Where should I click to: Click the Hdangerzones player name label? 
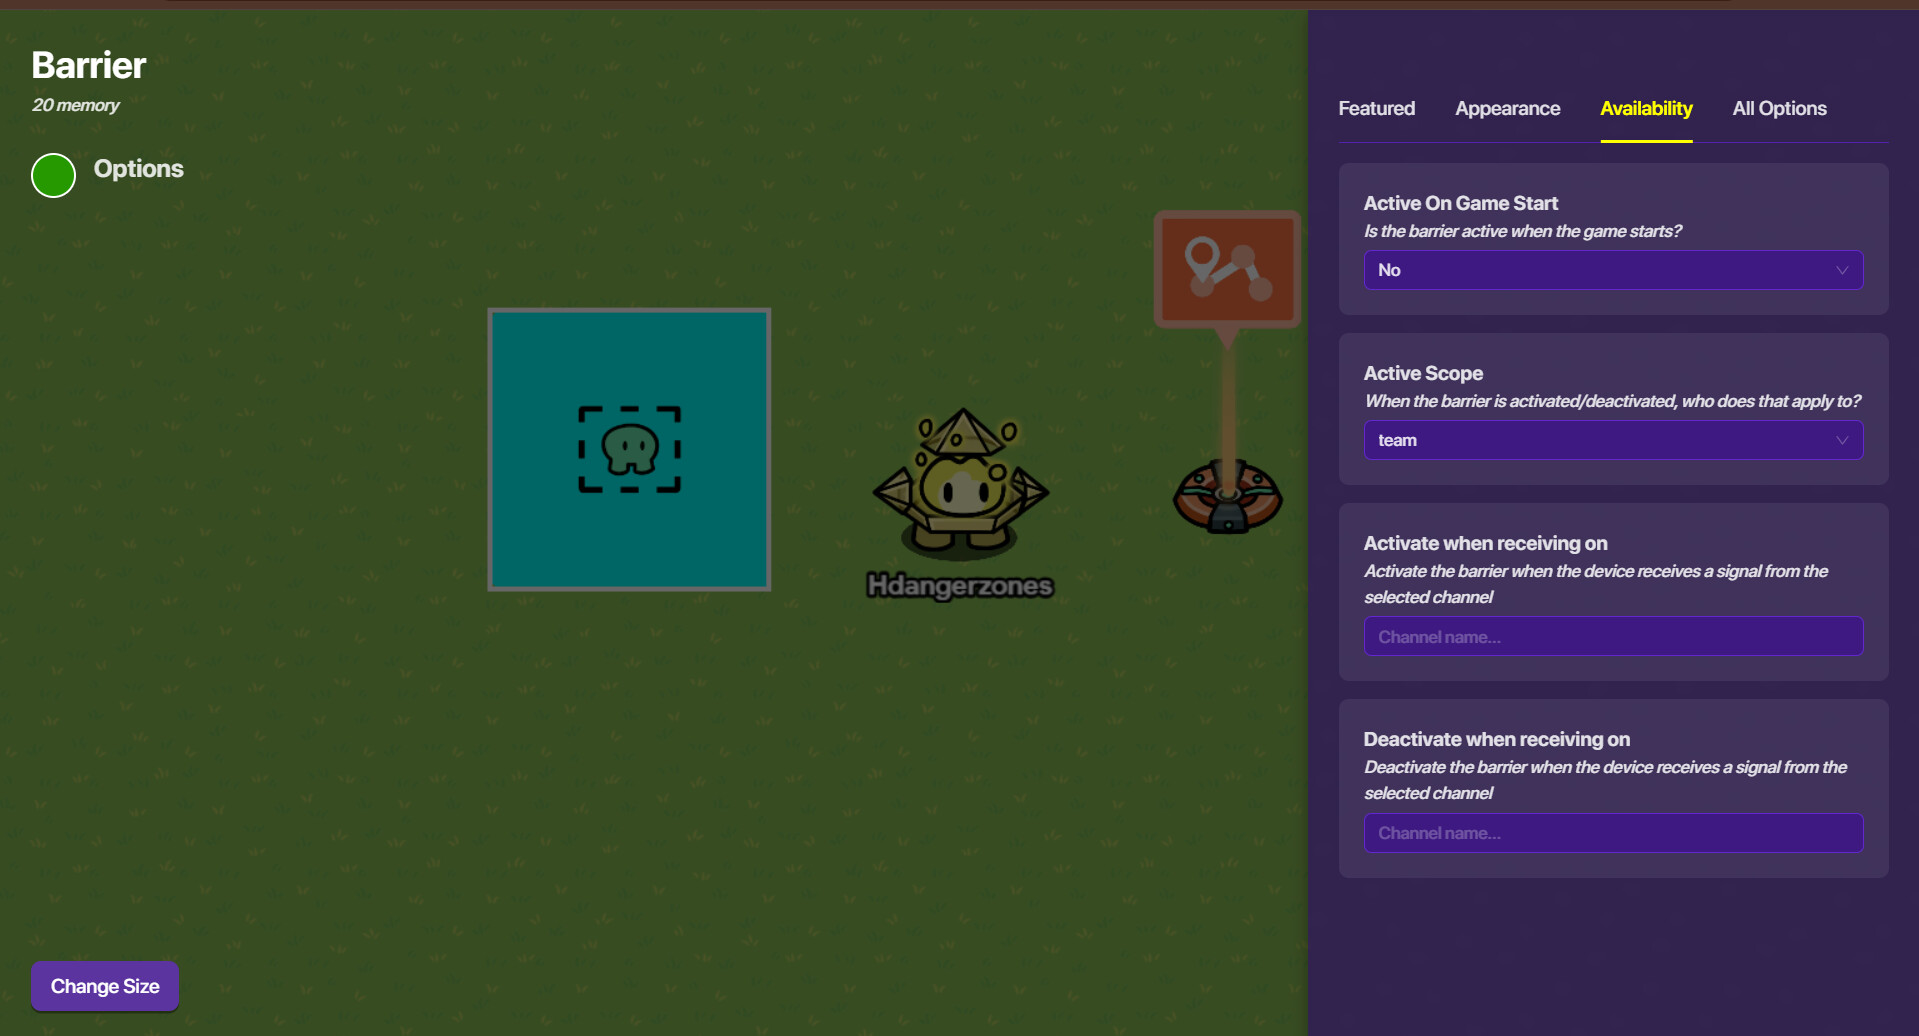click(x=959, y=585)
